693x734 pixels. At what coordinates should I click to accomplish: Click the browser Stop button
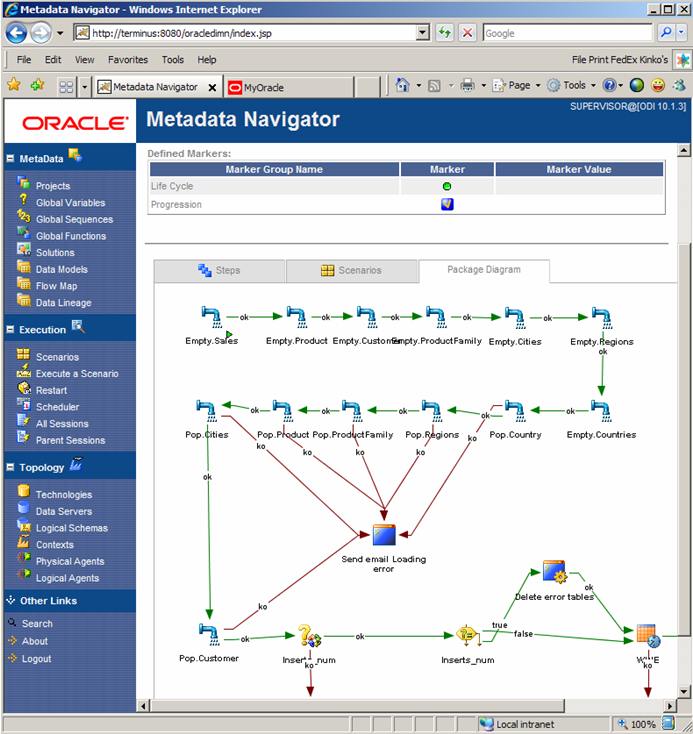click(x=467, y=33)
